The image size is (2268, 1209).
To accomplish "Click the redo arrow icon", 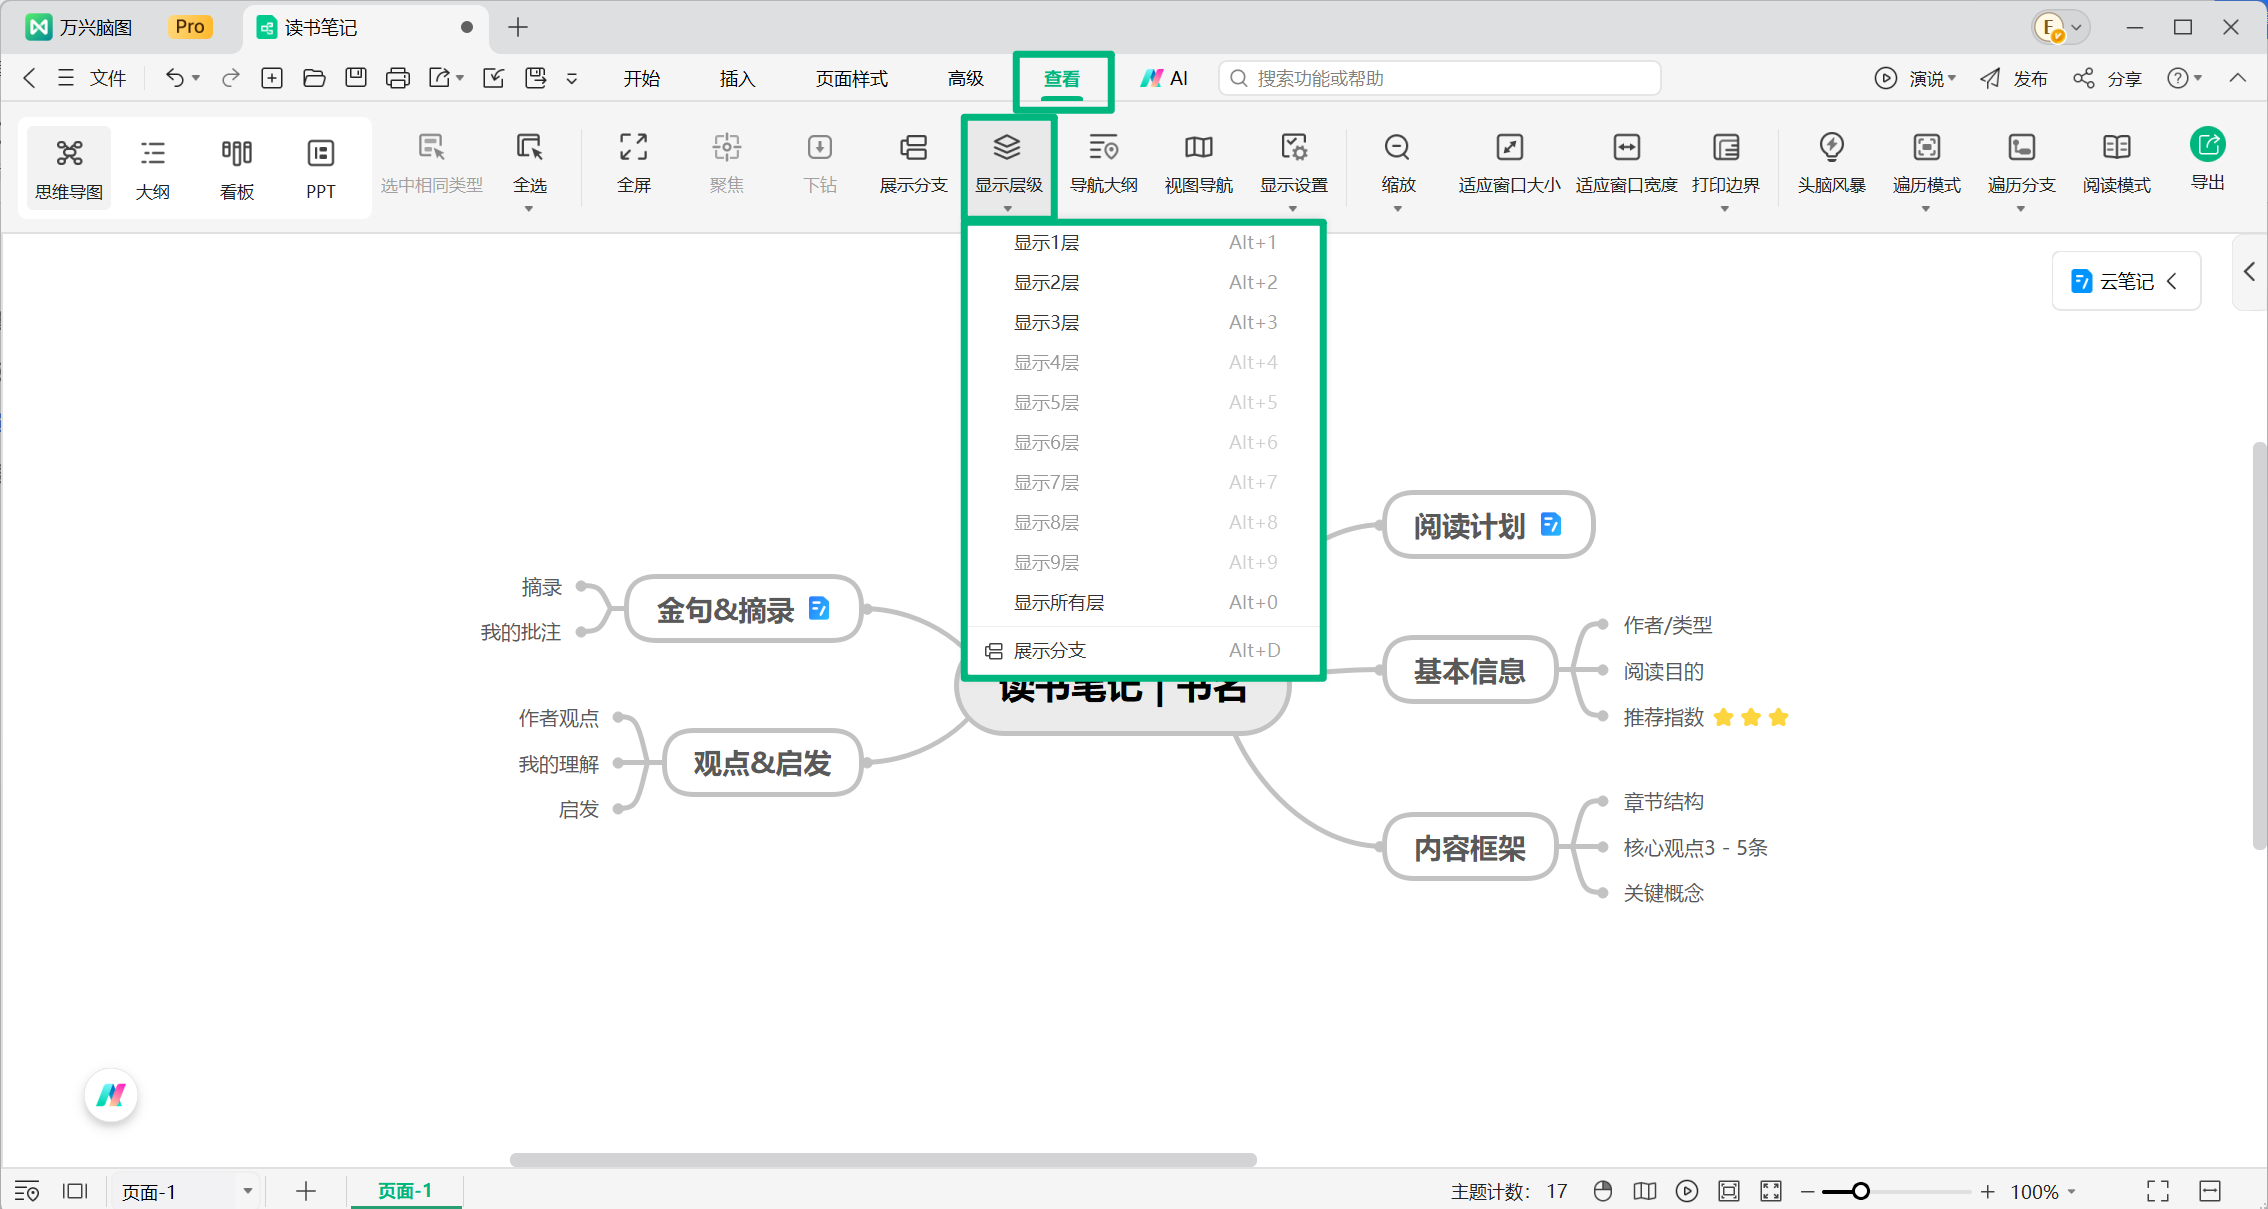I will (231, 78).
